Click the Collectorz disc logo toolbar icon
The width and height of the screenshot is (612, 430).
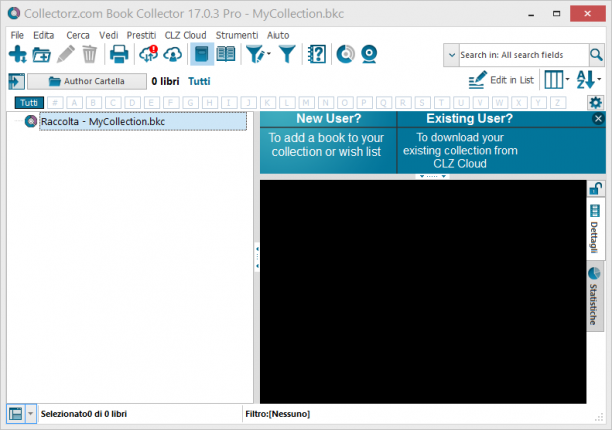coord(345,54)
